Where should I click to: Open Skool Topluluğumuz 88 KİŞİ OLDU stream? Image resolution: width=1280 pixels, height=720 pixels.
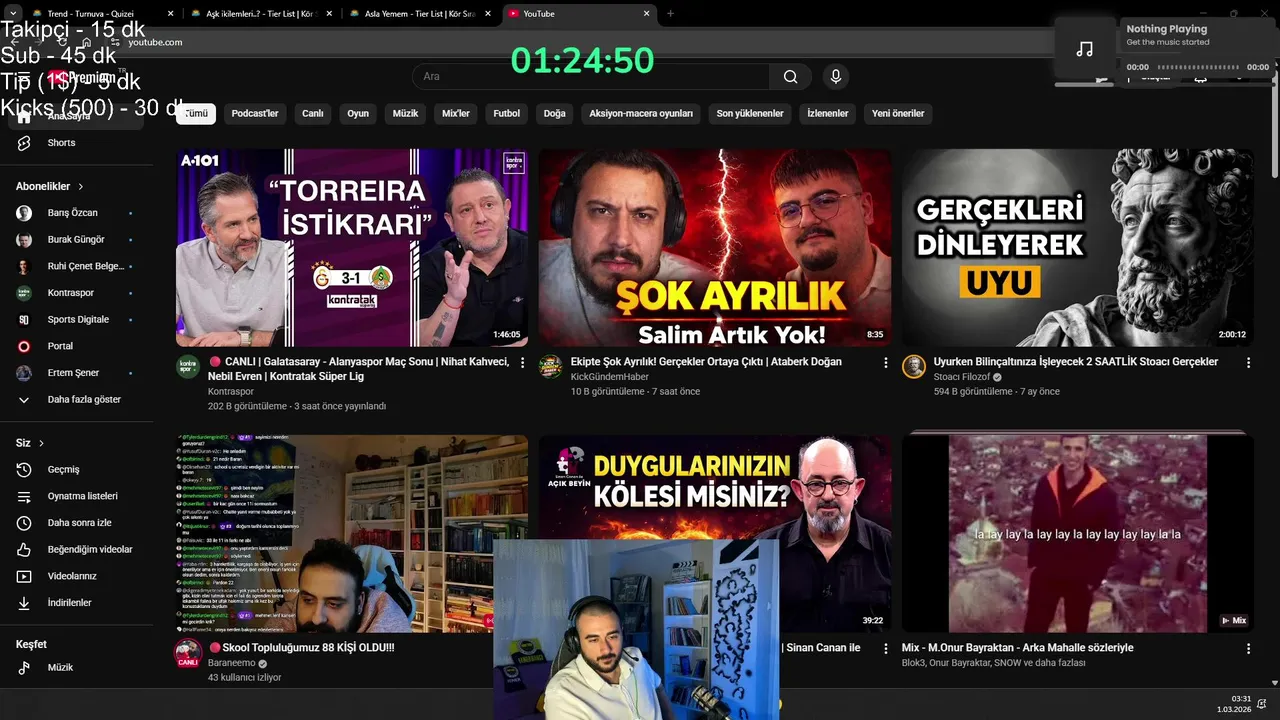[x=302, y=648]
